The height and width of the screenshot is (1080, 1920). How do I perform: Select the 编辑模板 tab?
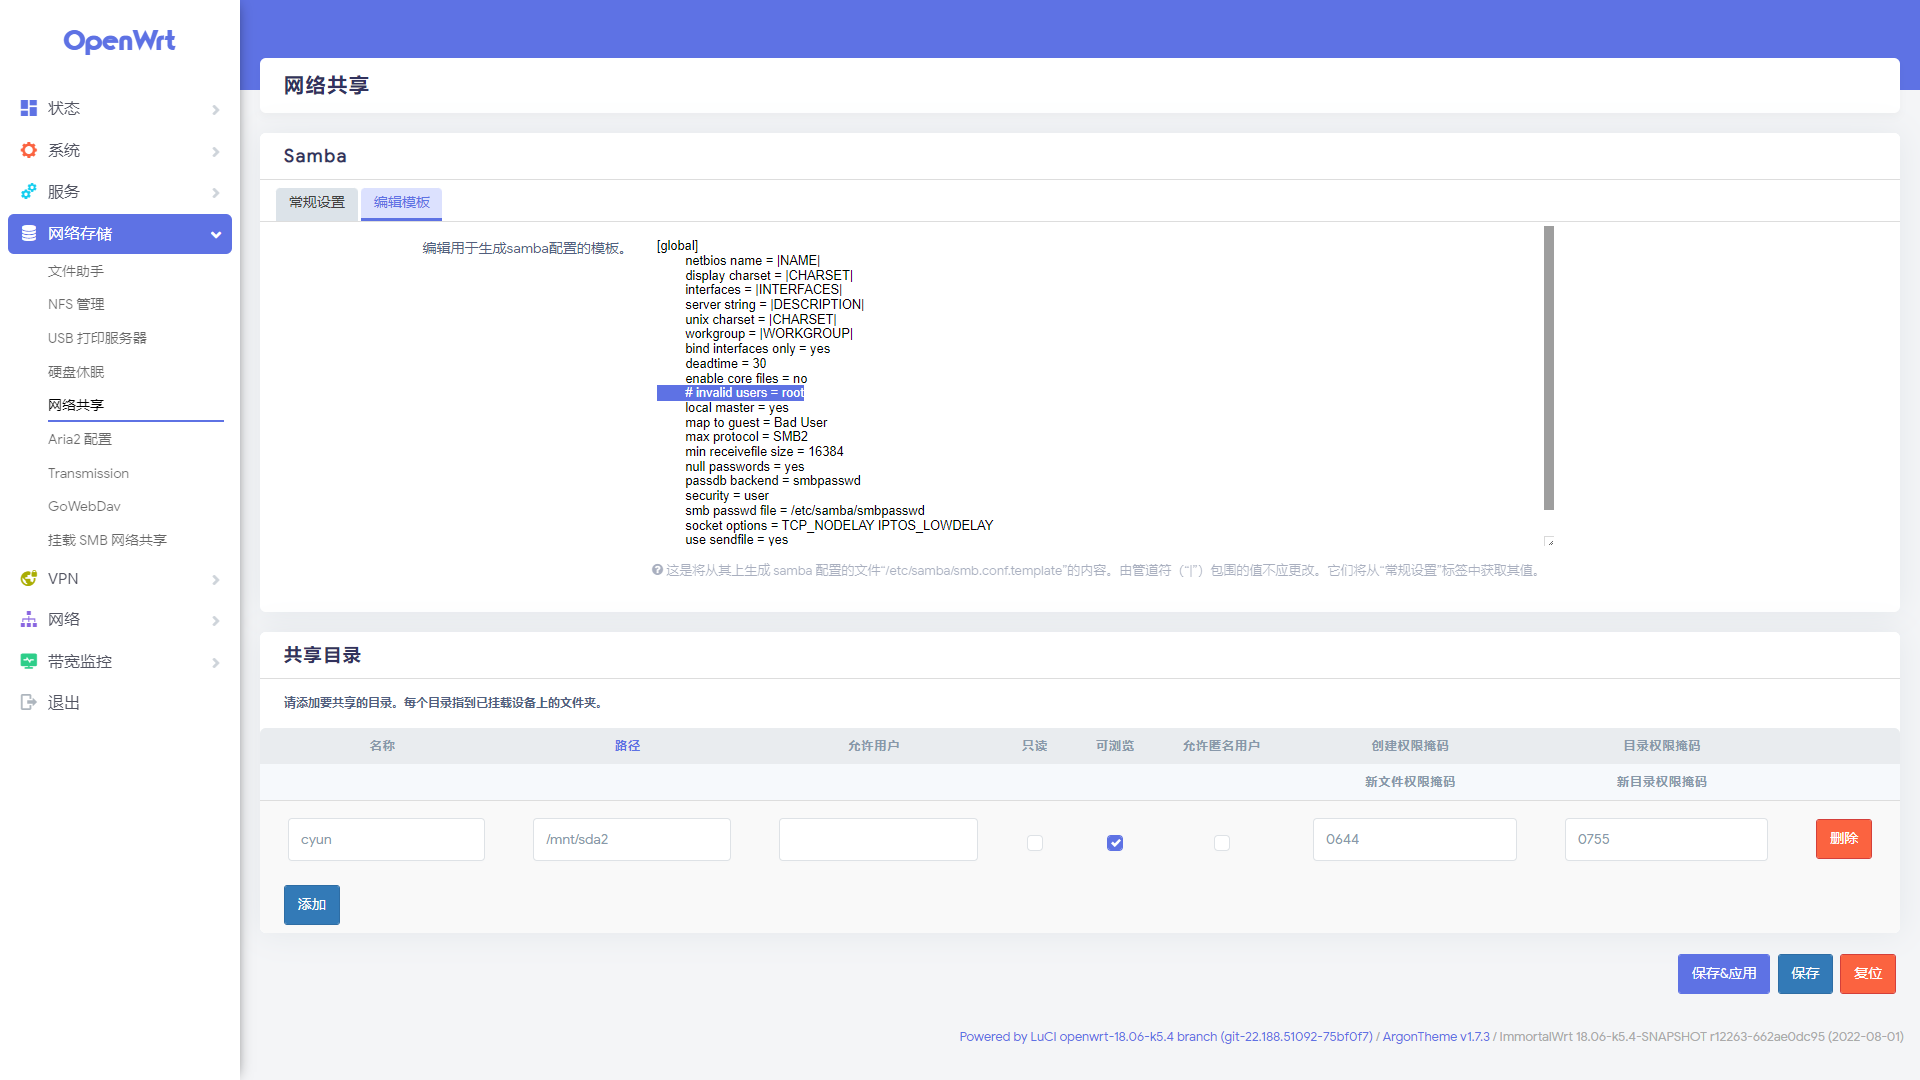click(x=402, y=203)
